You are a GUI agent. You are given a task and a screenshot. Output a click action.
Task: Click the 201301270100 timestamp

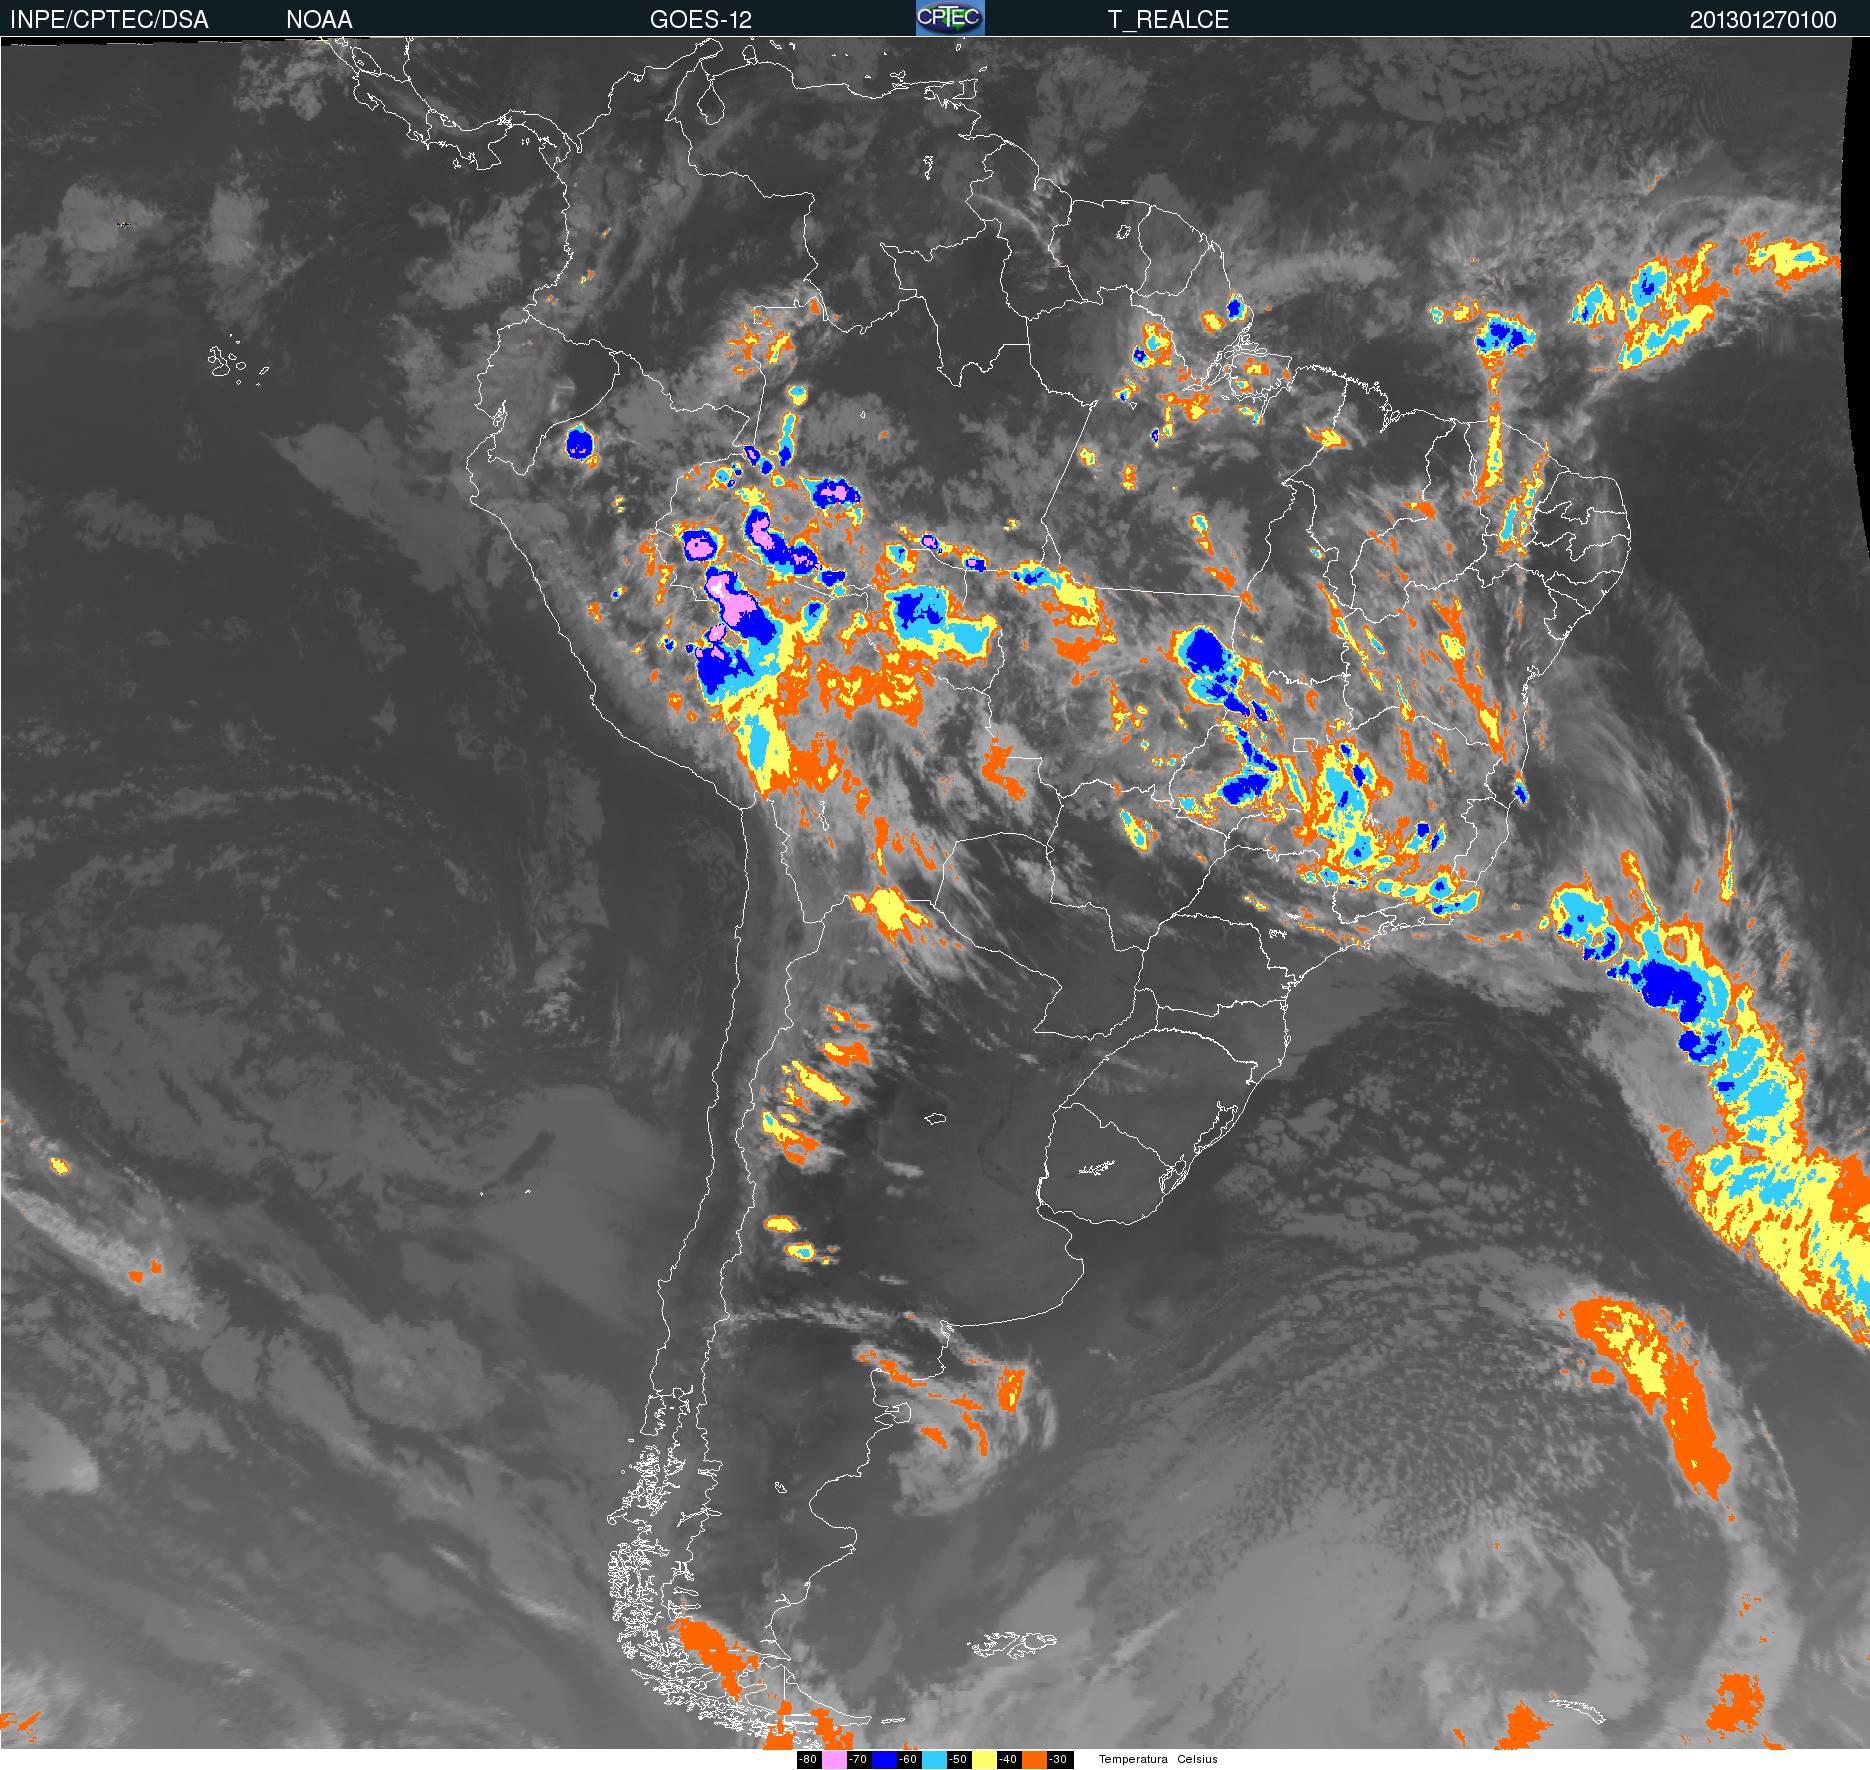1763,19
